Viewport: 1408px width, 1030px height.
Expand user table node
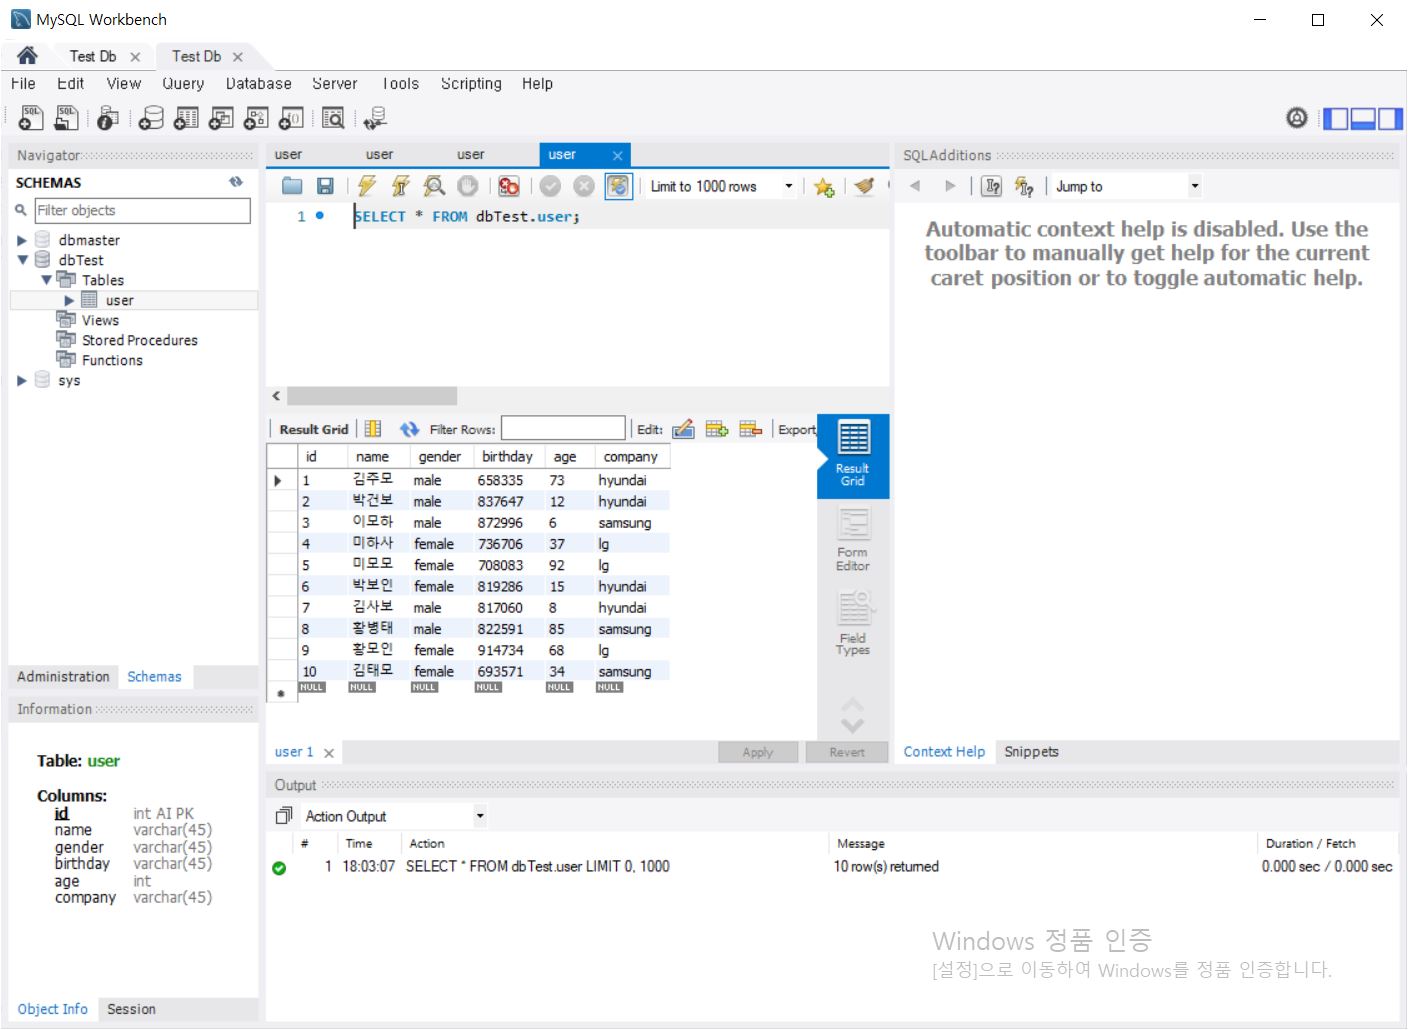point(69,300)
